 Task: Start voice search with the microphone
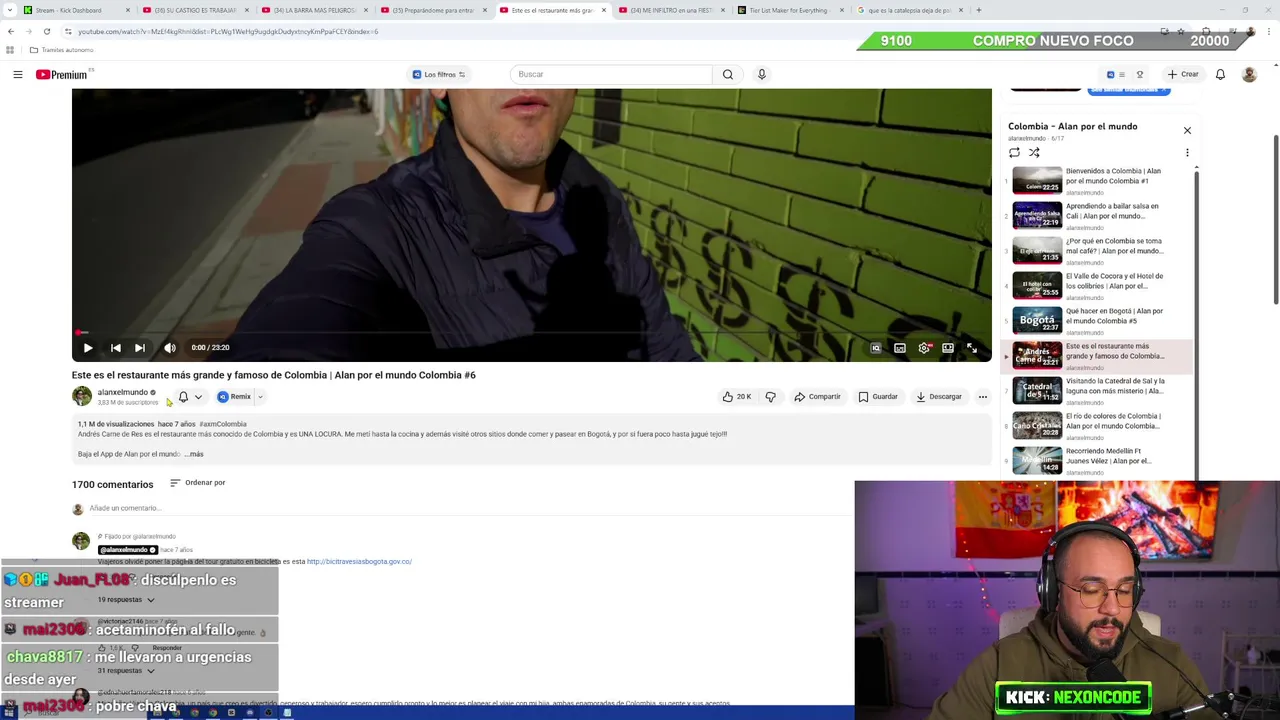point(762,74)
